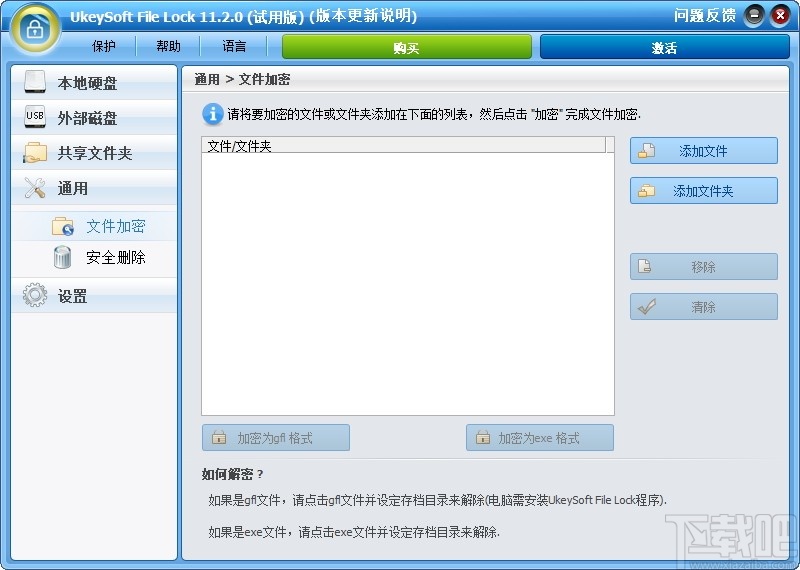
Task: Minimize the UkeySoft window
Action: pyautogui.click(x=754, y=16)
